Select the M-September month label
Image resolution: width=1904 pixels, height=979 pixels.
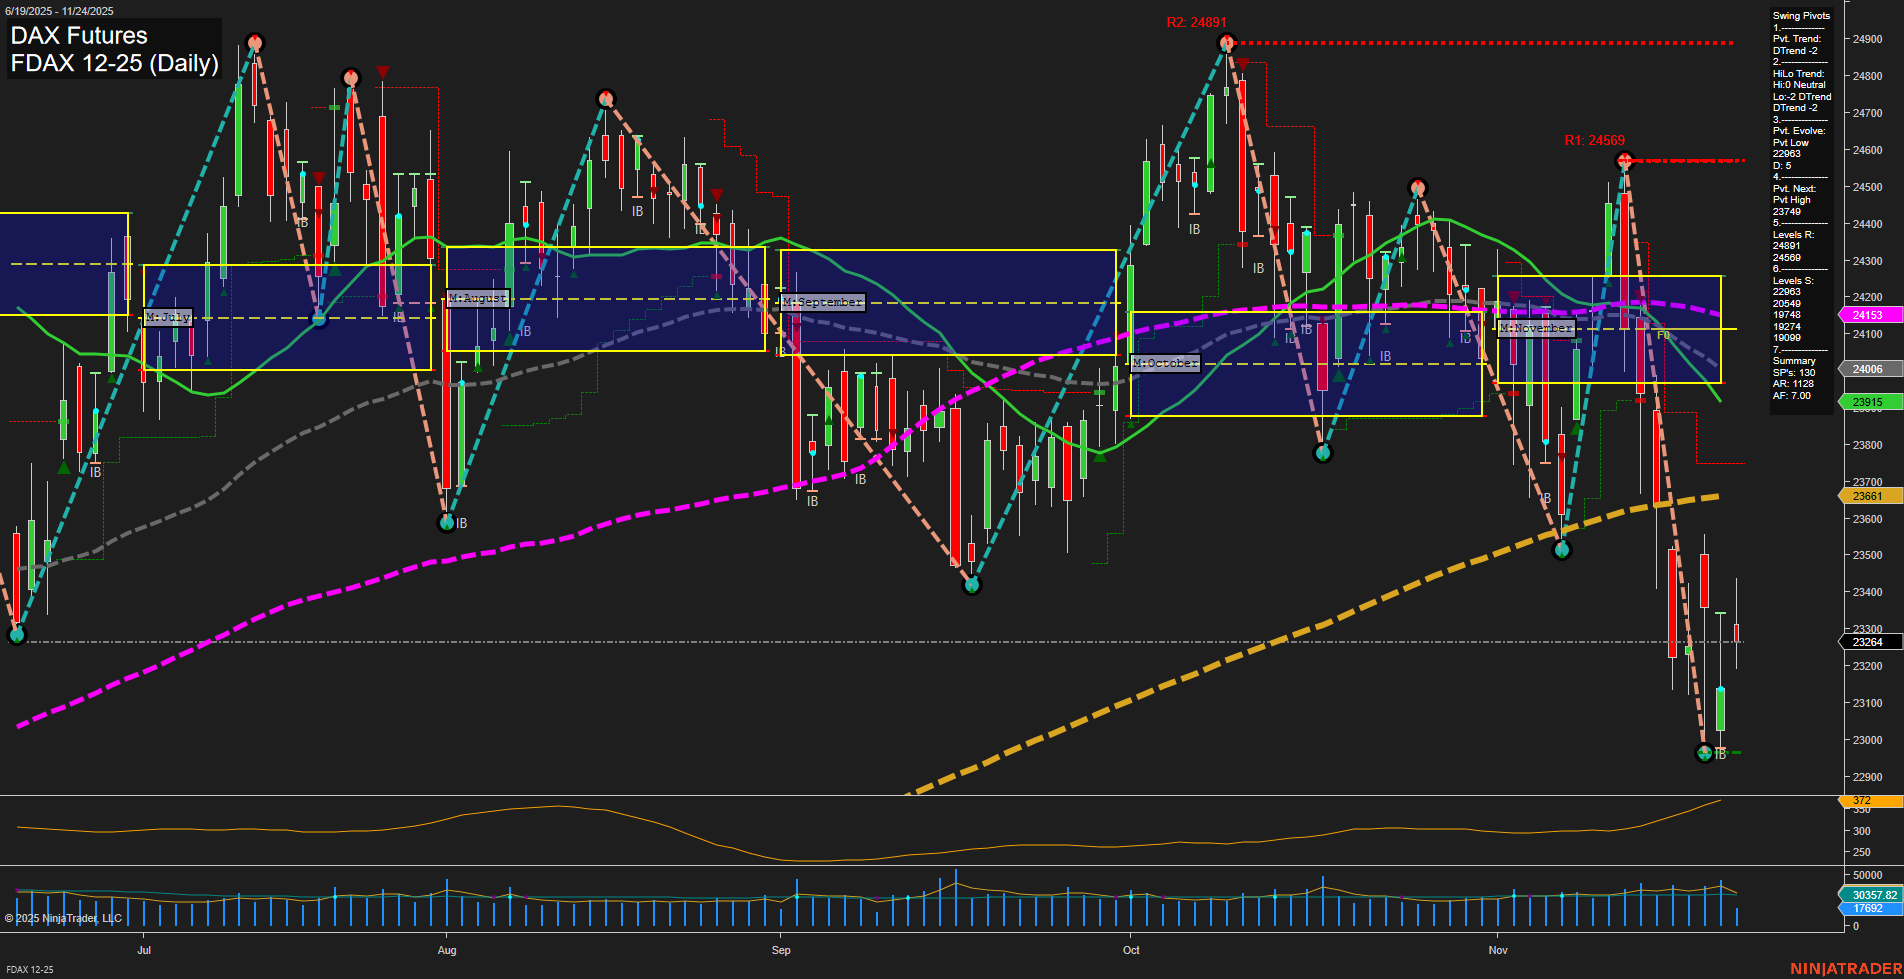[822, 300]
